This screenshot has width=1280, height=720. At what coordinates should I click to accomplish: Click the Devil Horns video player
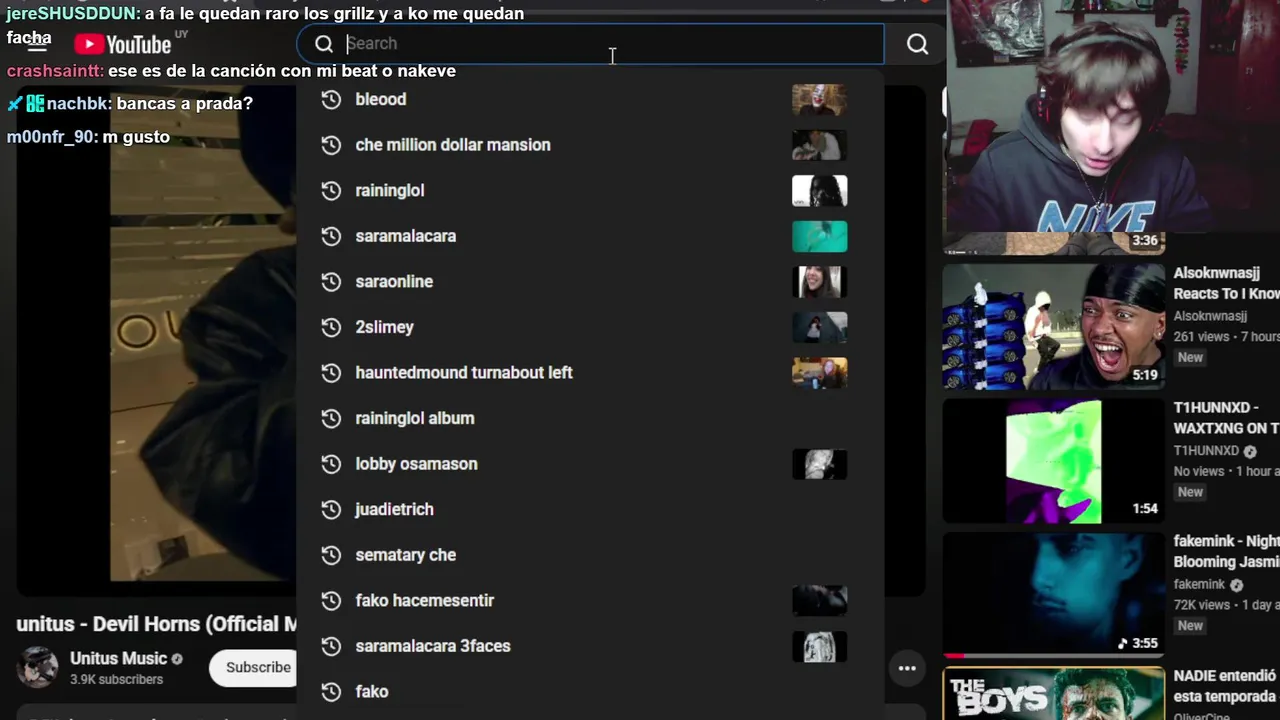pos(156,340)
